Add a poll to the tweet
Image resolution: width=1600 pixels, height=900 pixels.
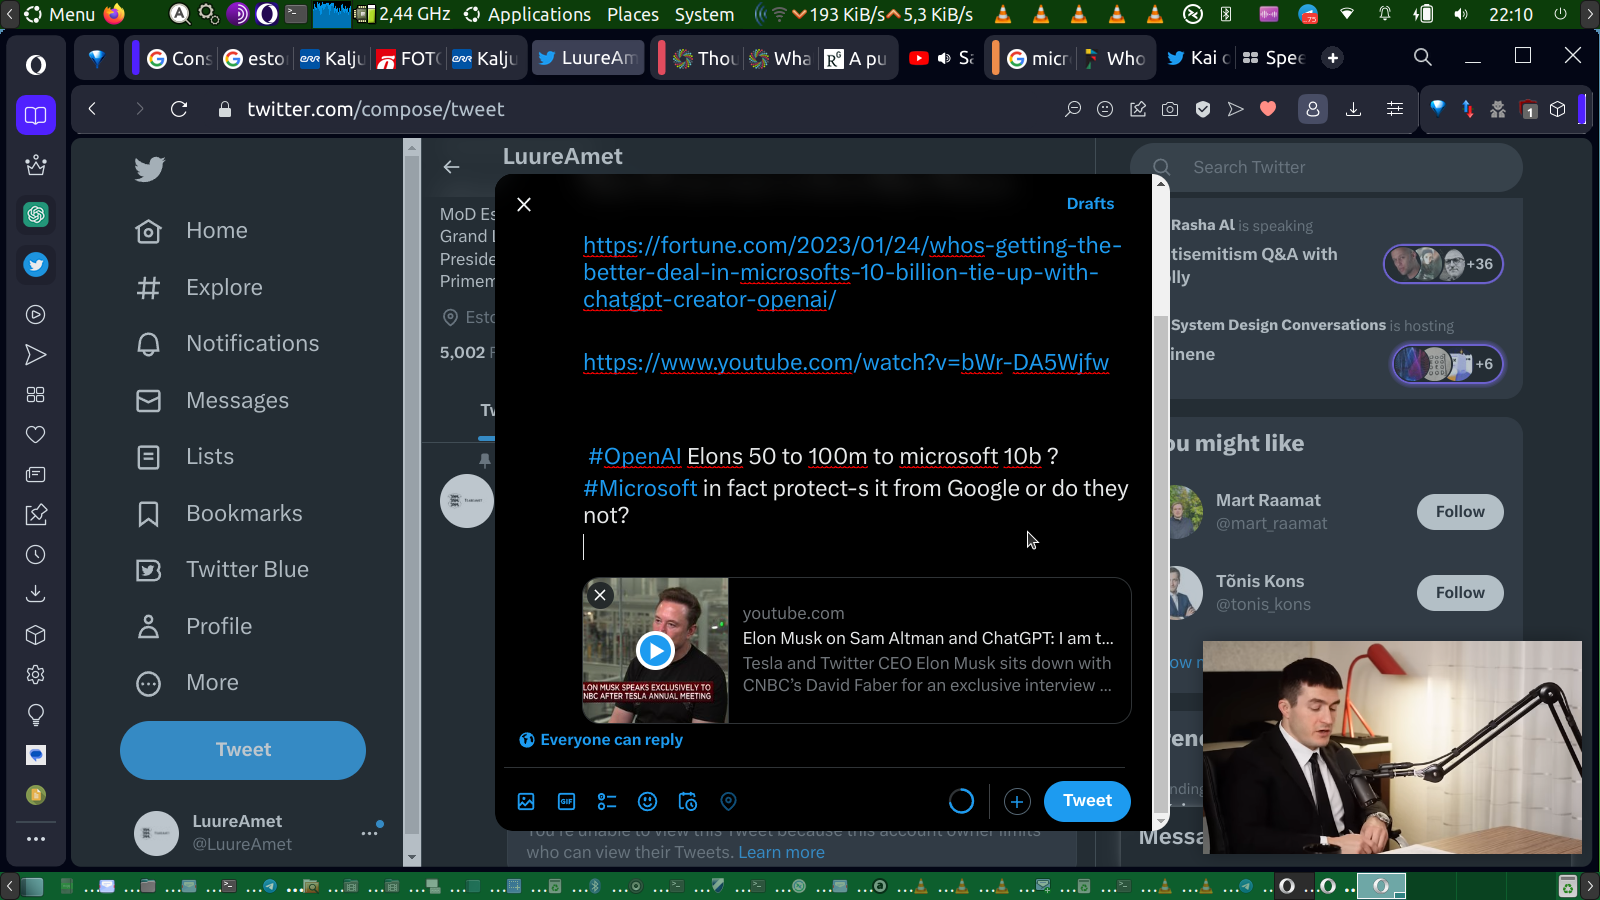coord(607,801)
